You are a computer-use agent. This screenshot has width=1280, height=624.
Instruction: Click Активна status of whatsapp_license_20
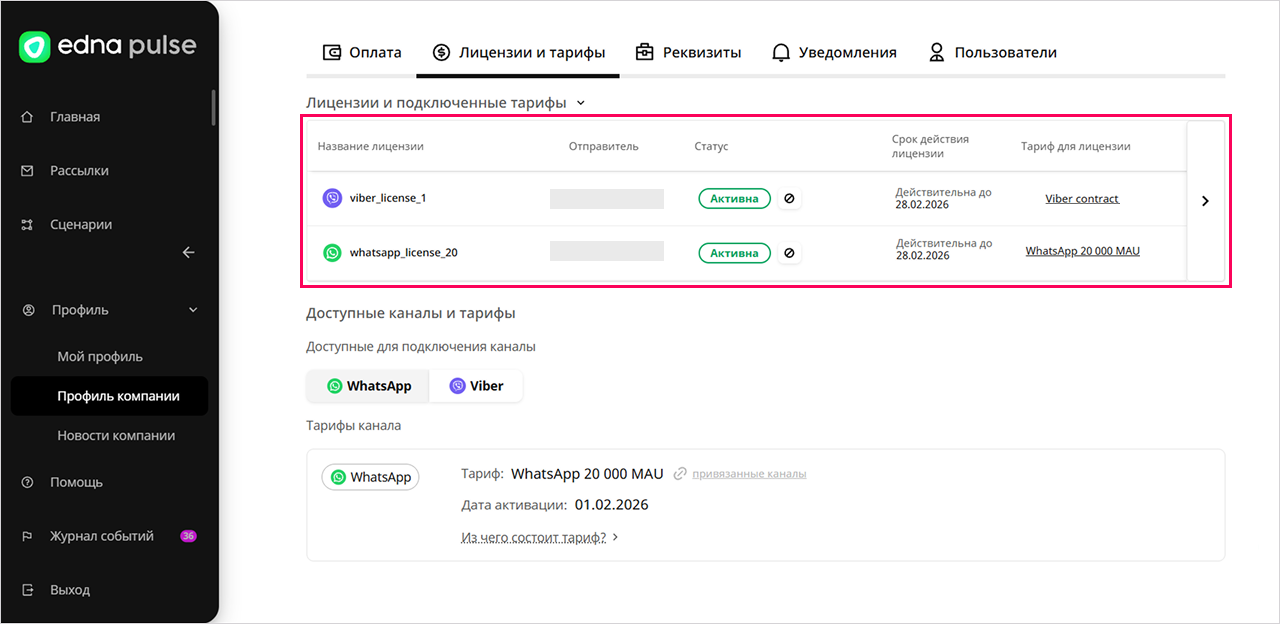click(x=735, y=253)
